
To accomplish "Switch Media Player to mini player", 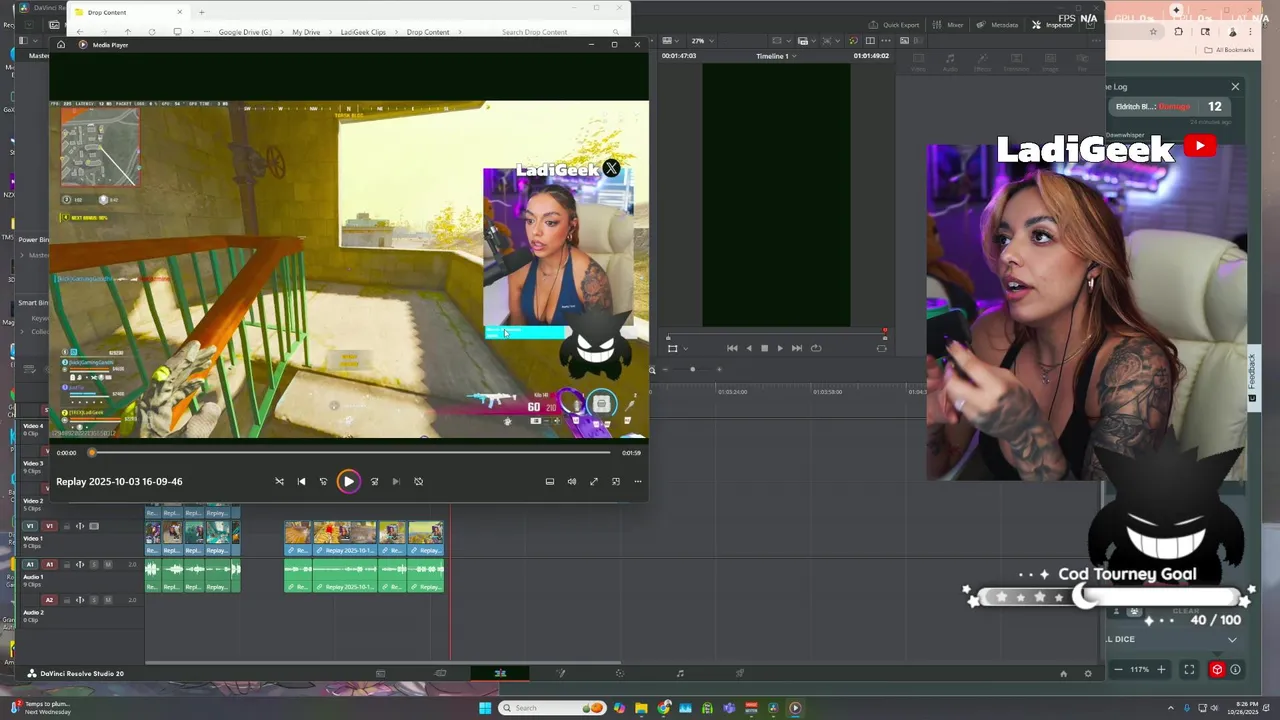I will [x=615, y=481].
